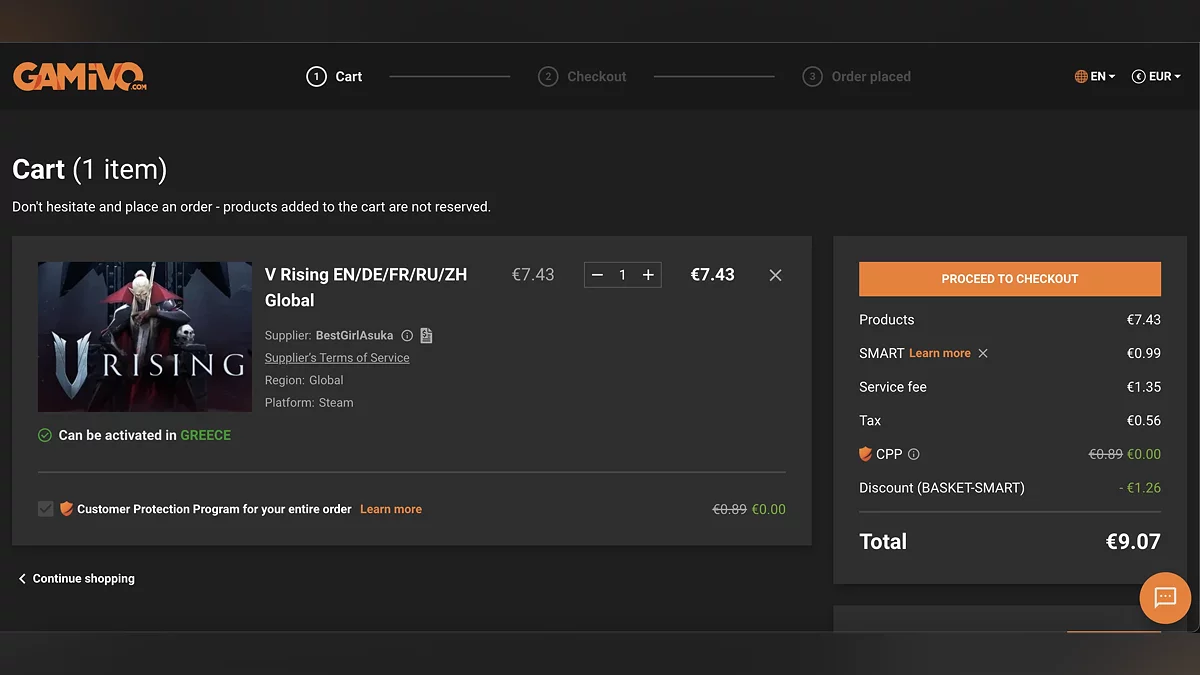Screen dimensions: 1200x675
Task: Click the V Rising game thumbnail
Action: [x=145, y=337]
